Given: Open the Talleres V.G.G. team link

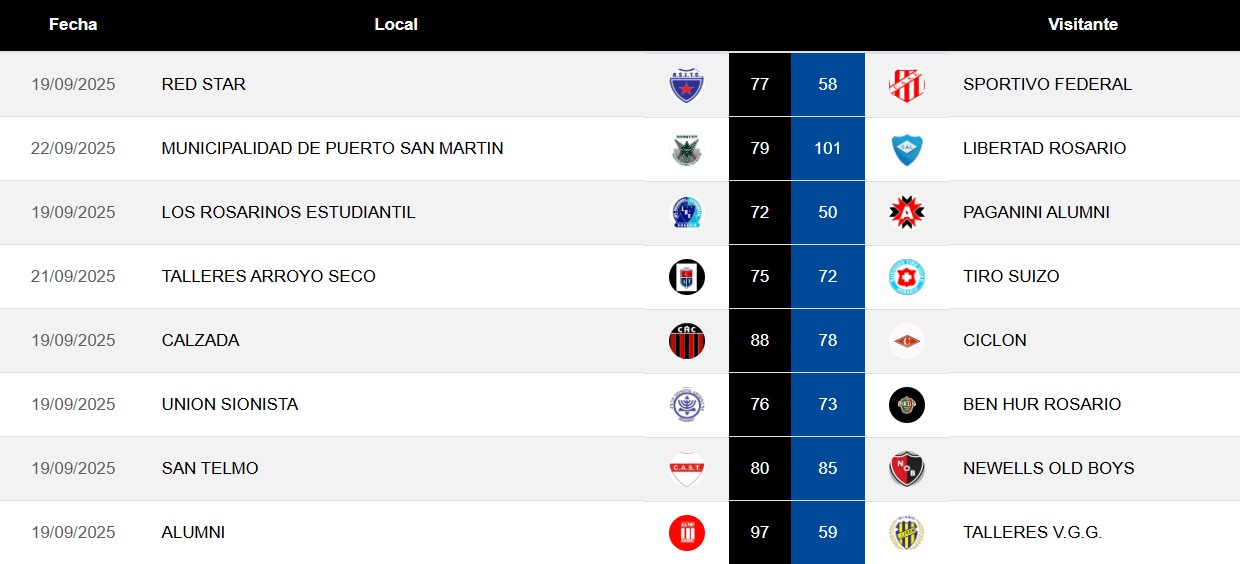Looking at the screenshot, I should point(1032,532).
